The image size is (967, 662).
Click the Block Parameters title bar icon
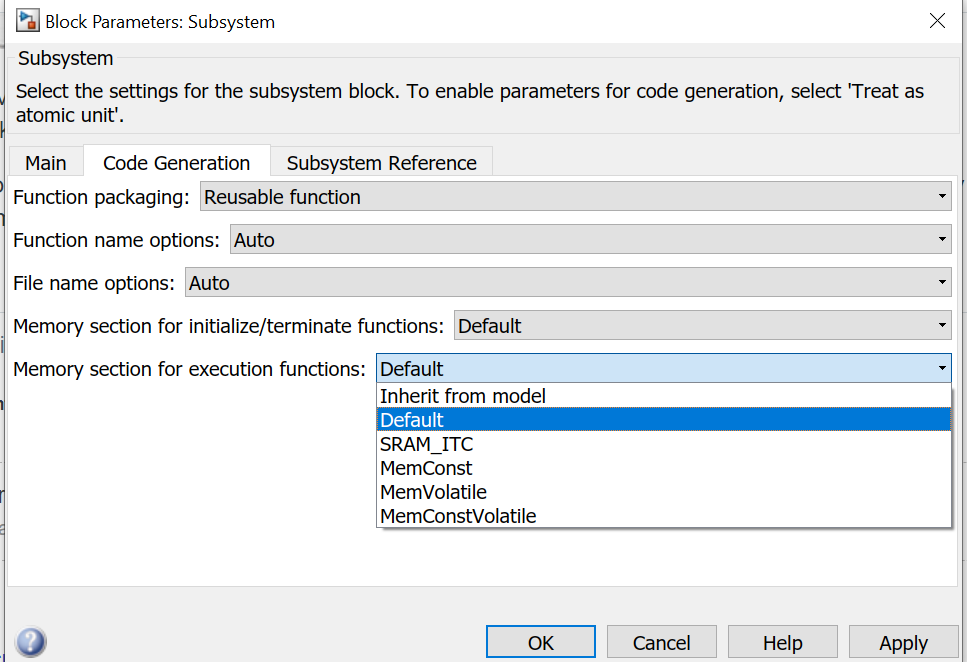point(27,21)
